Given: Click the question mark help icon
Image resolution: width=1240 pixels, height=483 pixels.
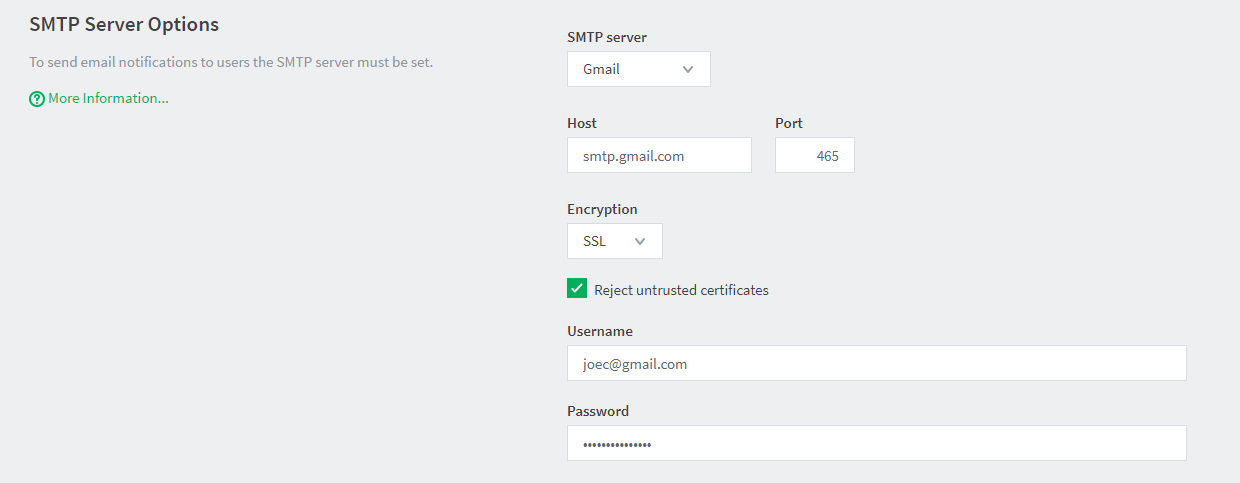Looking at the screenshot, I should pos(37,99).
